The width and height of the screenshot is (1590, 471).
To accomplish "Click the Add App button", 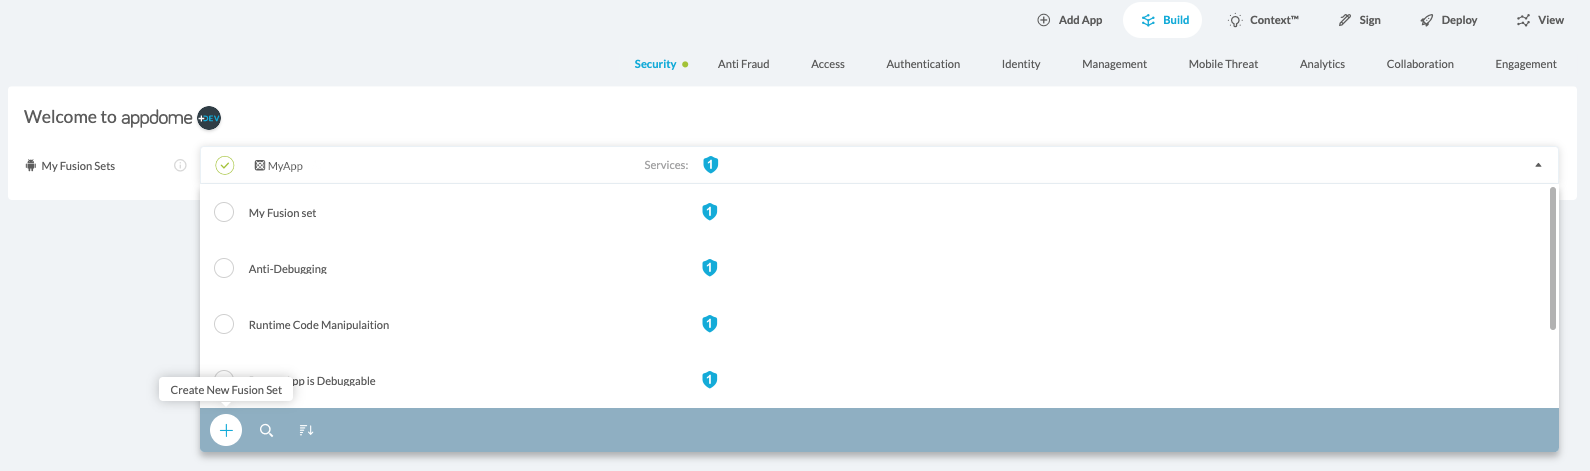I will (x=1069, y=20).
